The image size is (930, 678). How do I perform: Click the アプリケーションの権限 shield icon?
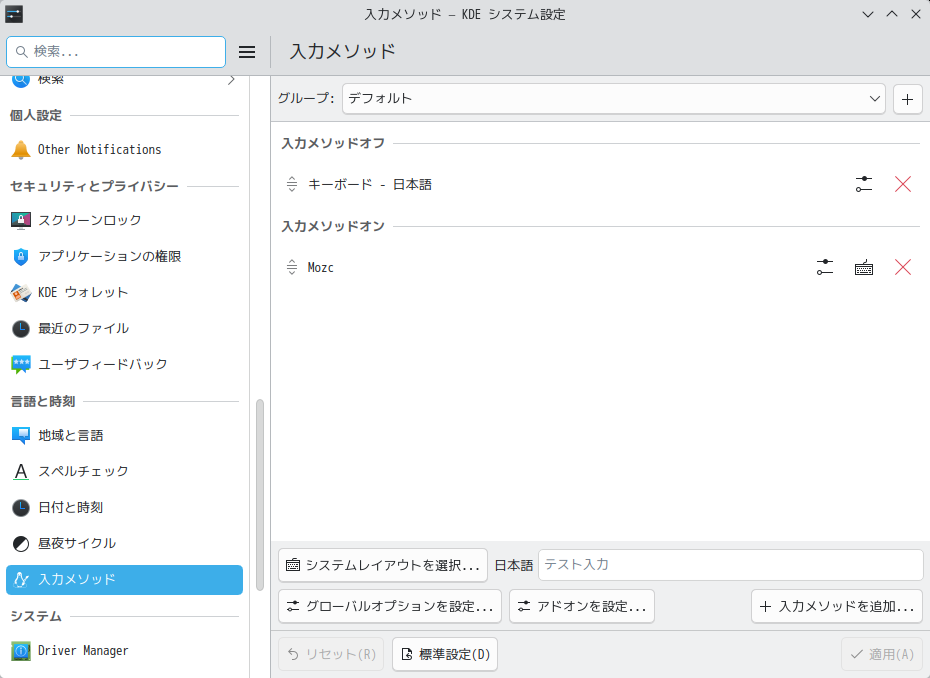(x=21, y=257)
